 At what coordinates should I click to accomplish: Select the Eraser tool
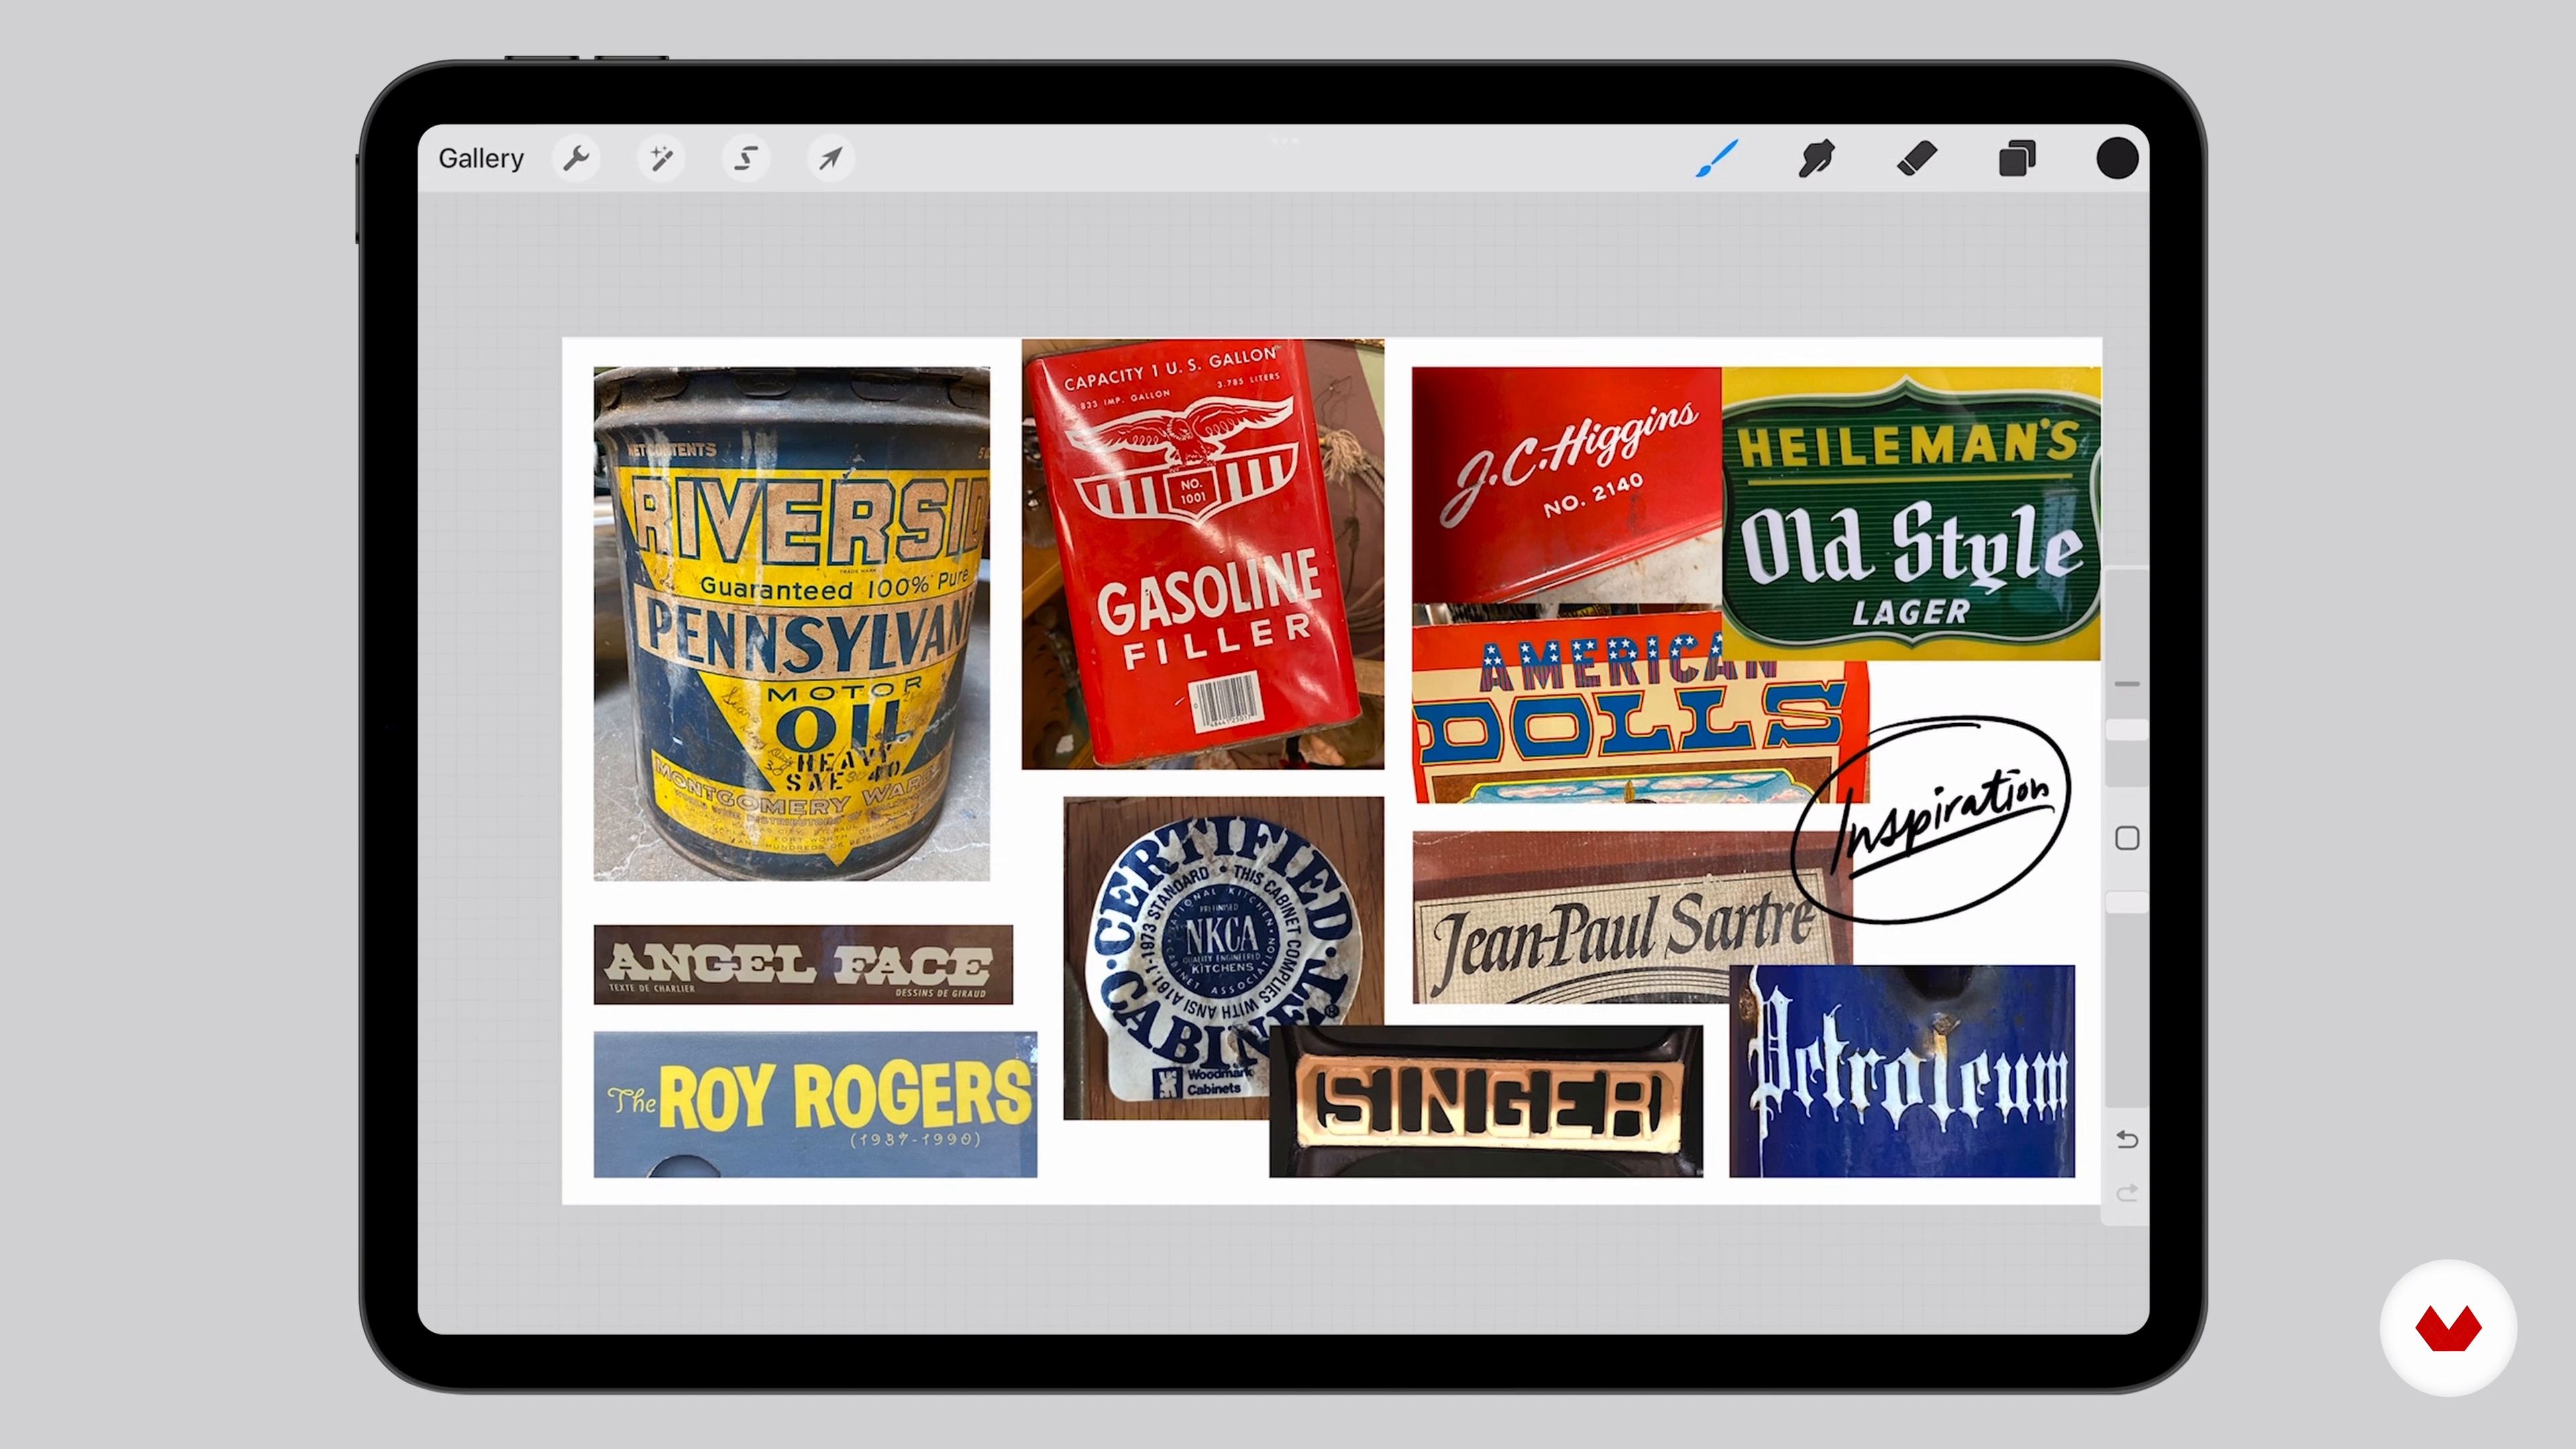point(1917,158)
